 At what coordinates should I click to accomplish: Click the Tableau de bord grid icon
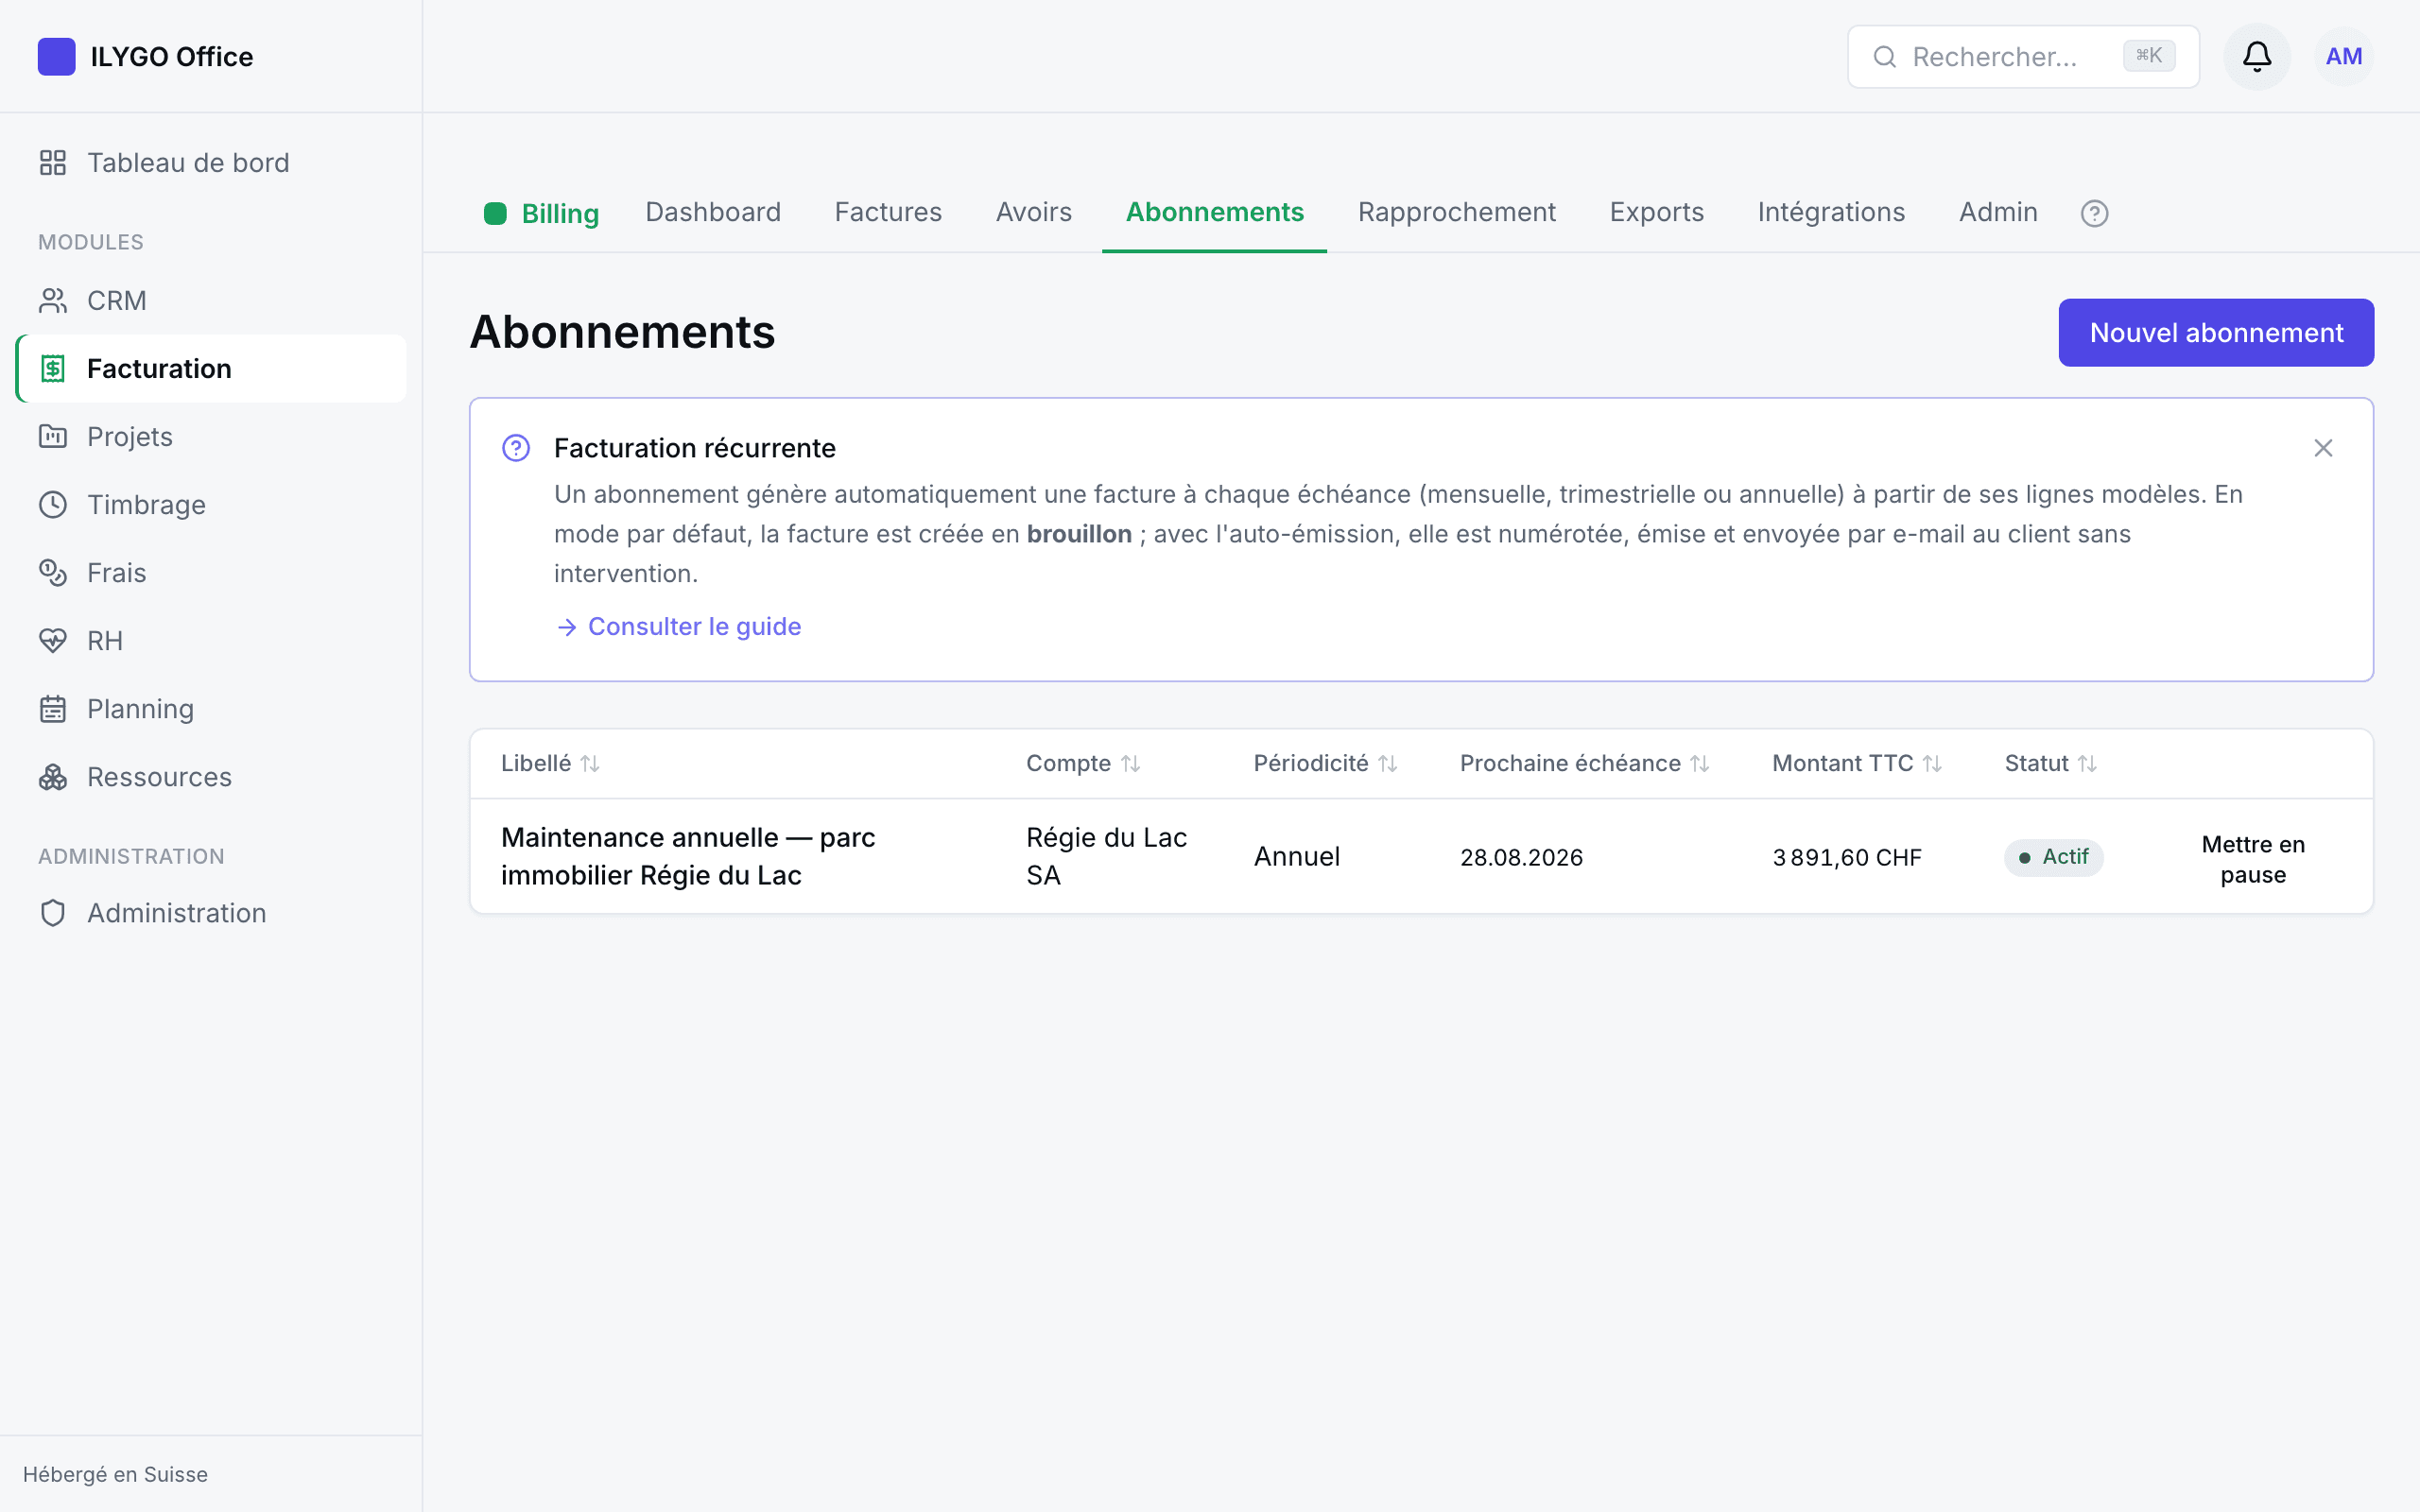(53, 163)
